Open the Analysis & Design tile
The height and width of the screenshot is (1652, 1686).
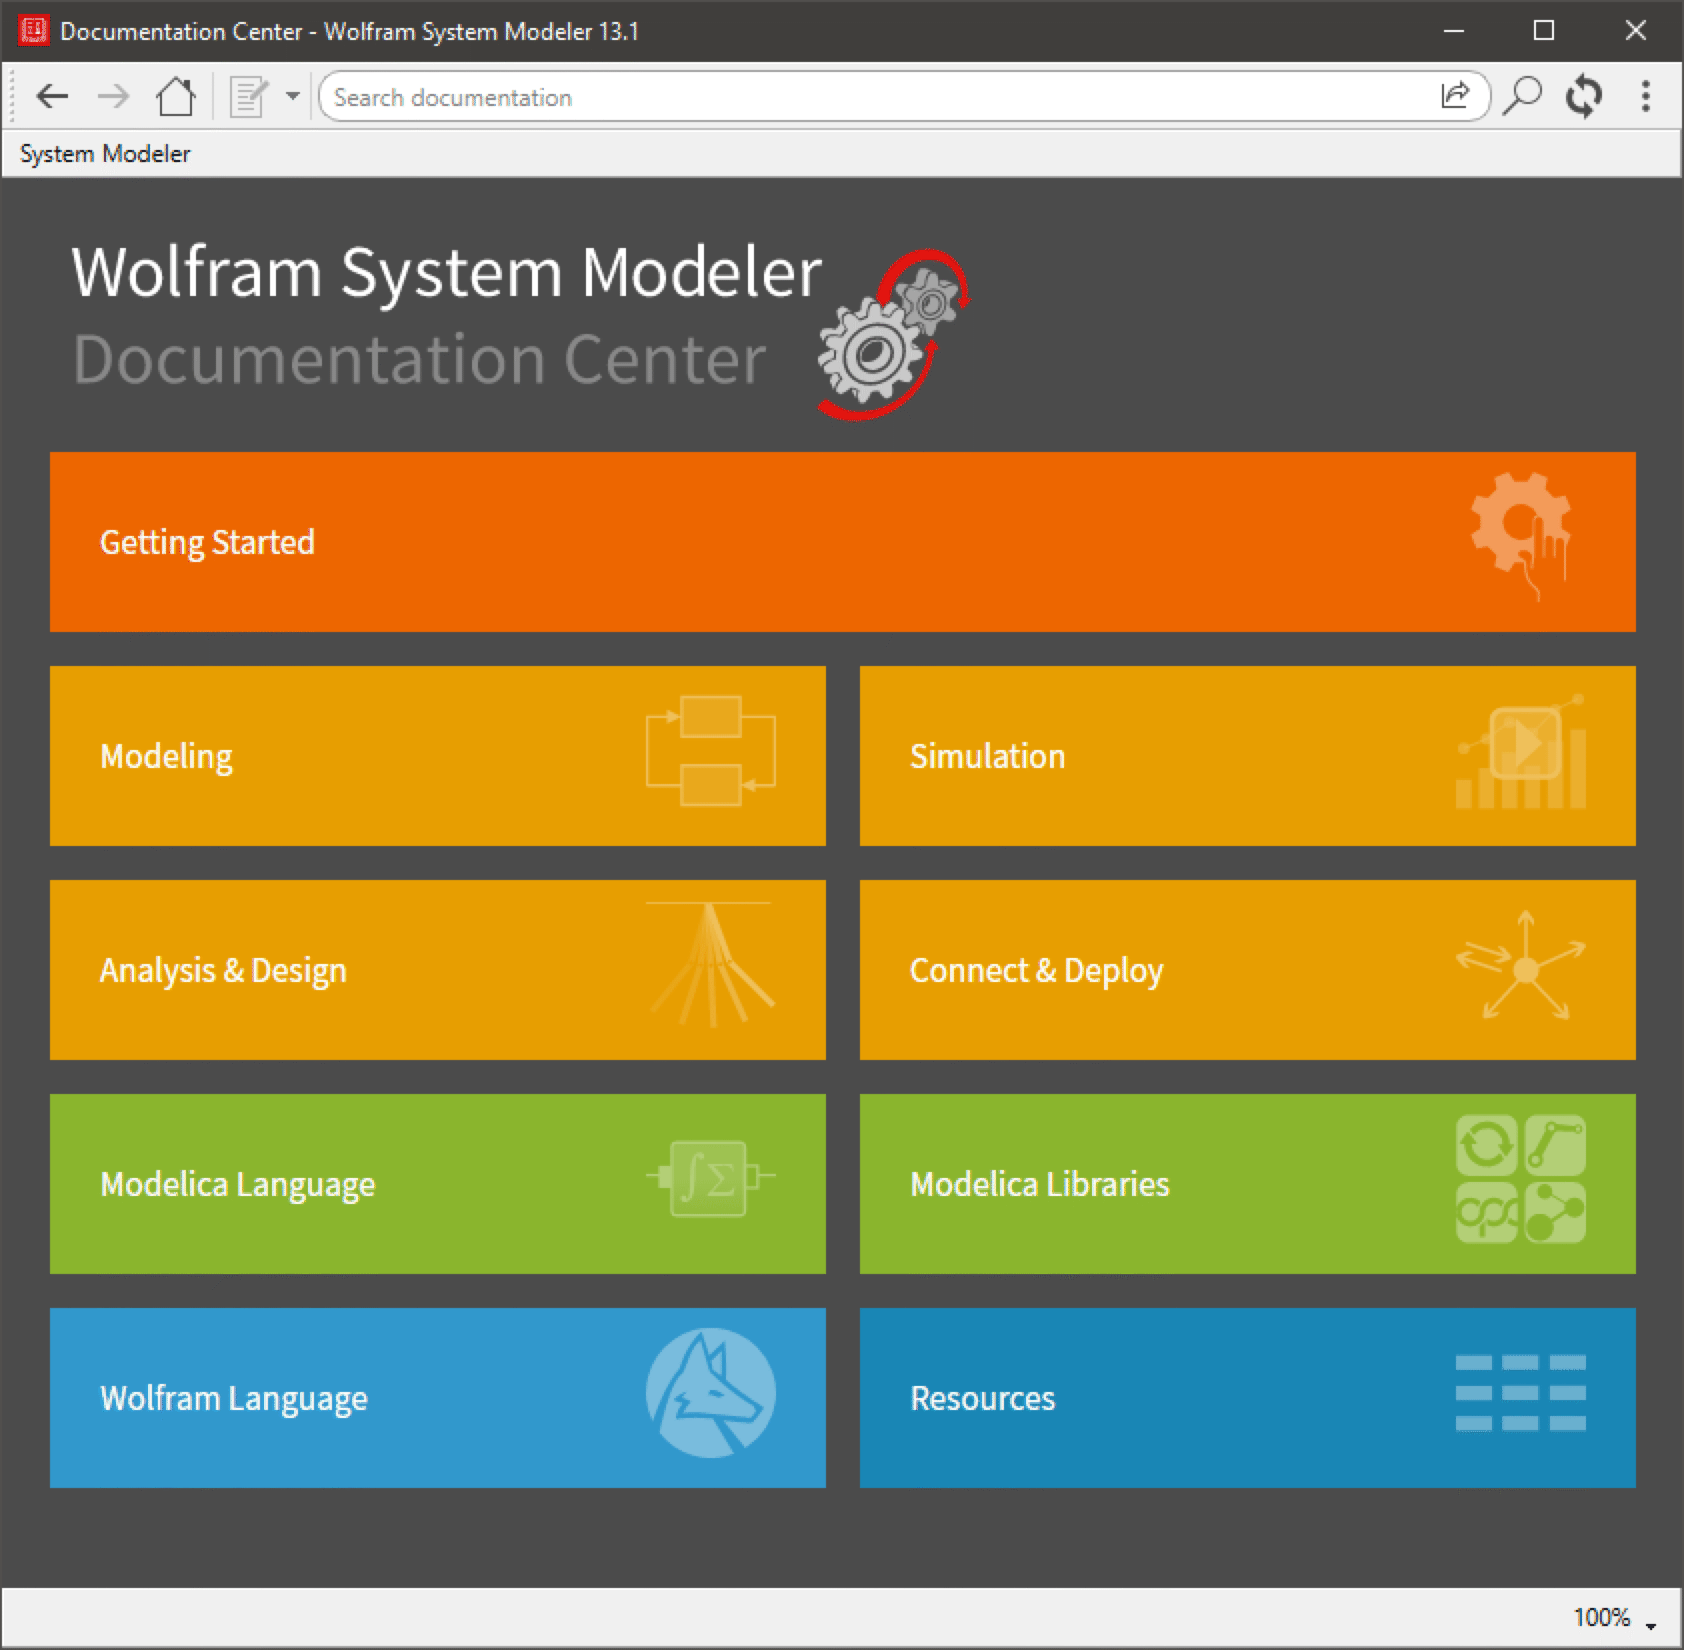(x=438, y=970)
